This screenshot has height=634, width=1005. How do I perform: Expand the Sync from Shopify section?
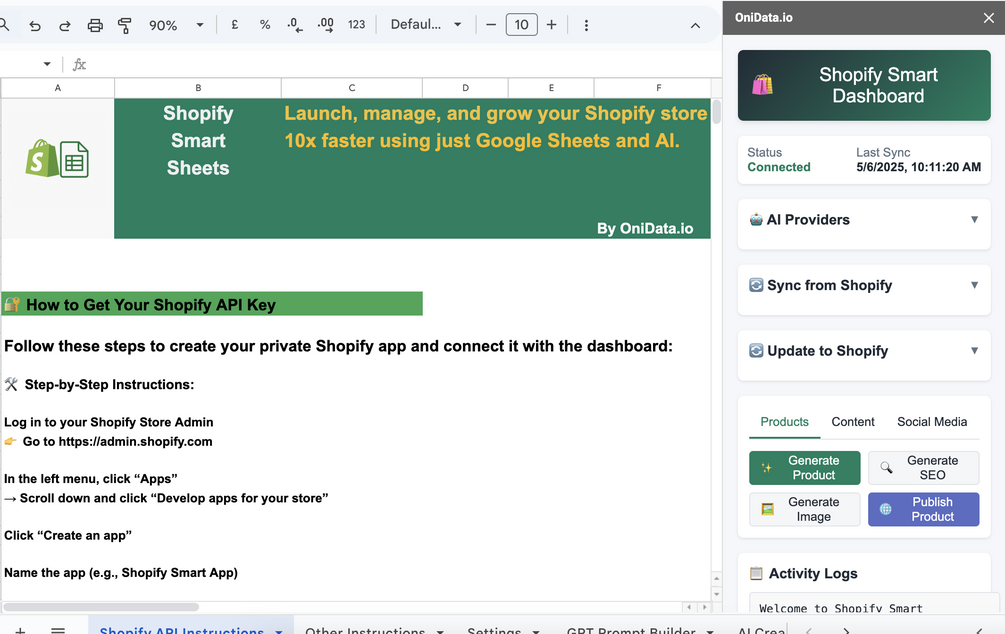864,285
